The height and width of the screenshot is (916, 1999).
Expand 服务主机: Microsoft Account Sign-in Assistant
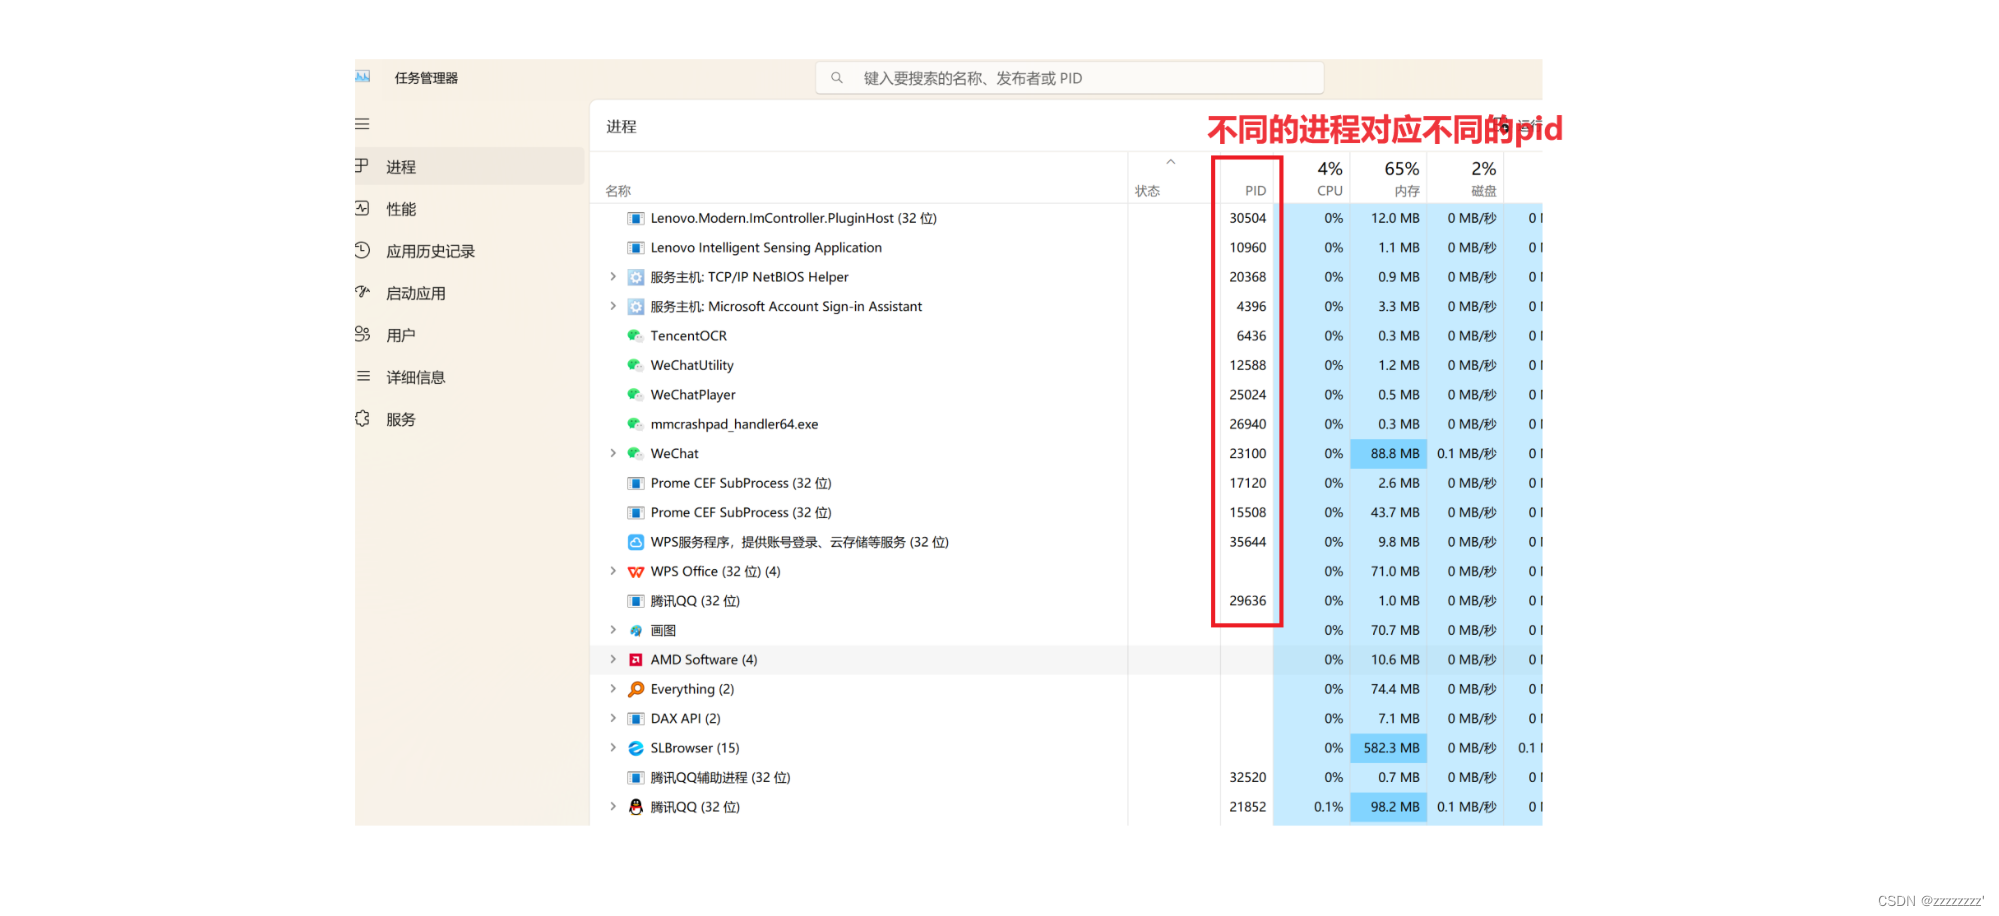point(613,306)
